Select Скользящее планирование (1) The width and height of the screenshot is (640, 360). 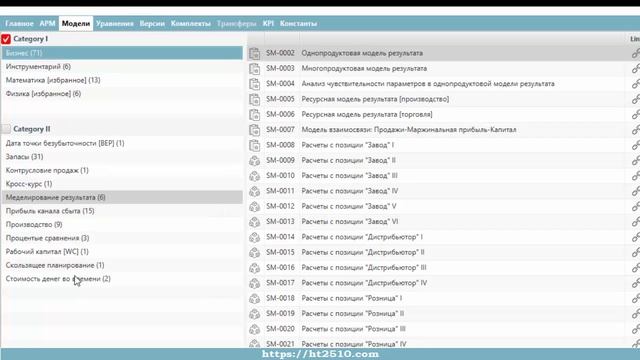(122, 265)
